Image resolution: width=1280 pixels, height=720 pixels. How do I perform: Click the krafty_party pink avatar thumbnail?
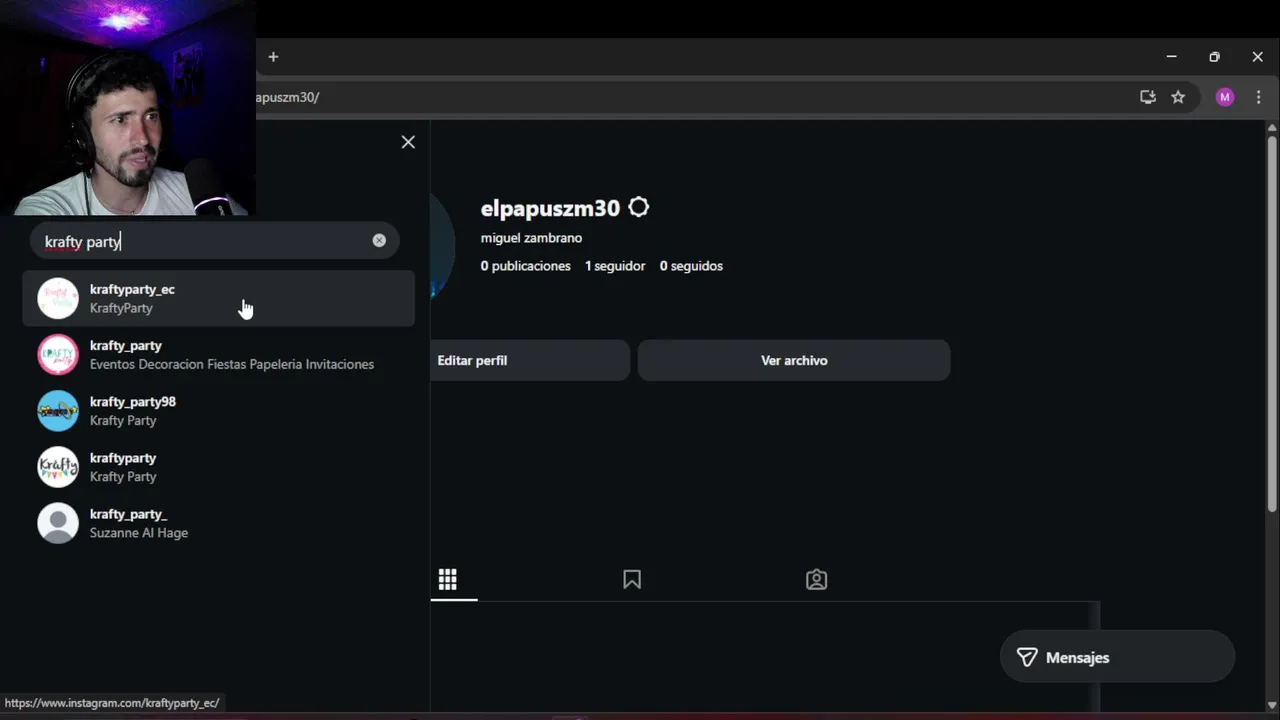pos(58,354)
